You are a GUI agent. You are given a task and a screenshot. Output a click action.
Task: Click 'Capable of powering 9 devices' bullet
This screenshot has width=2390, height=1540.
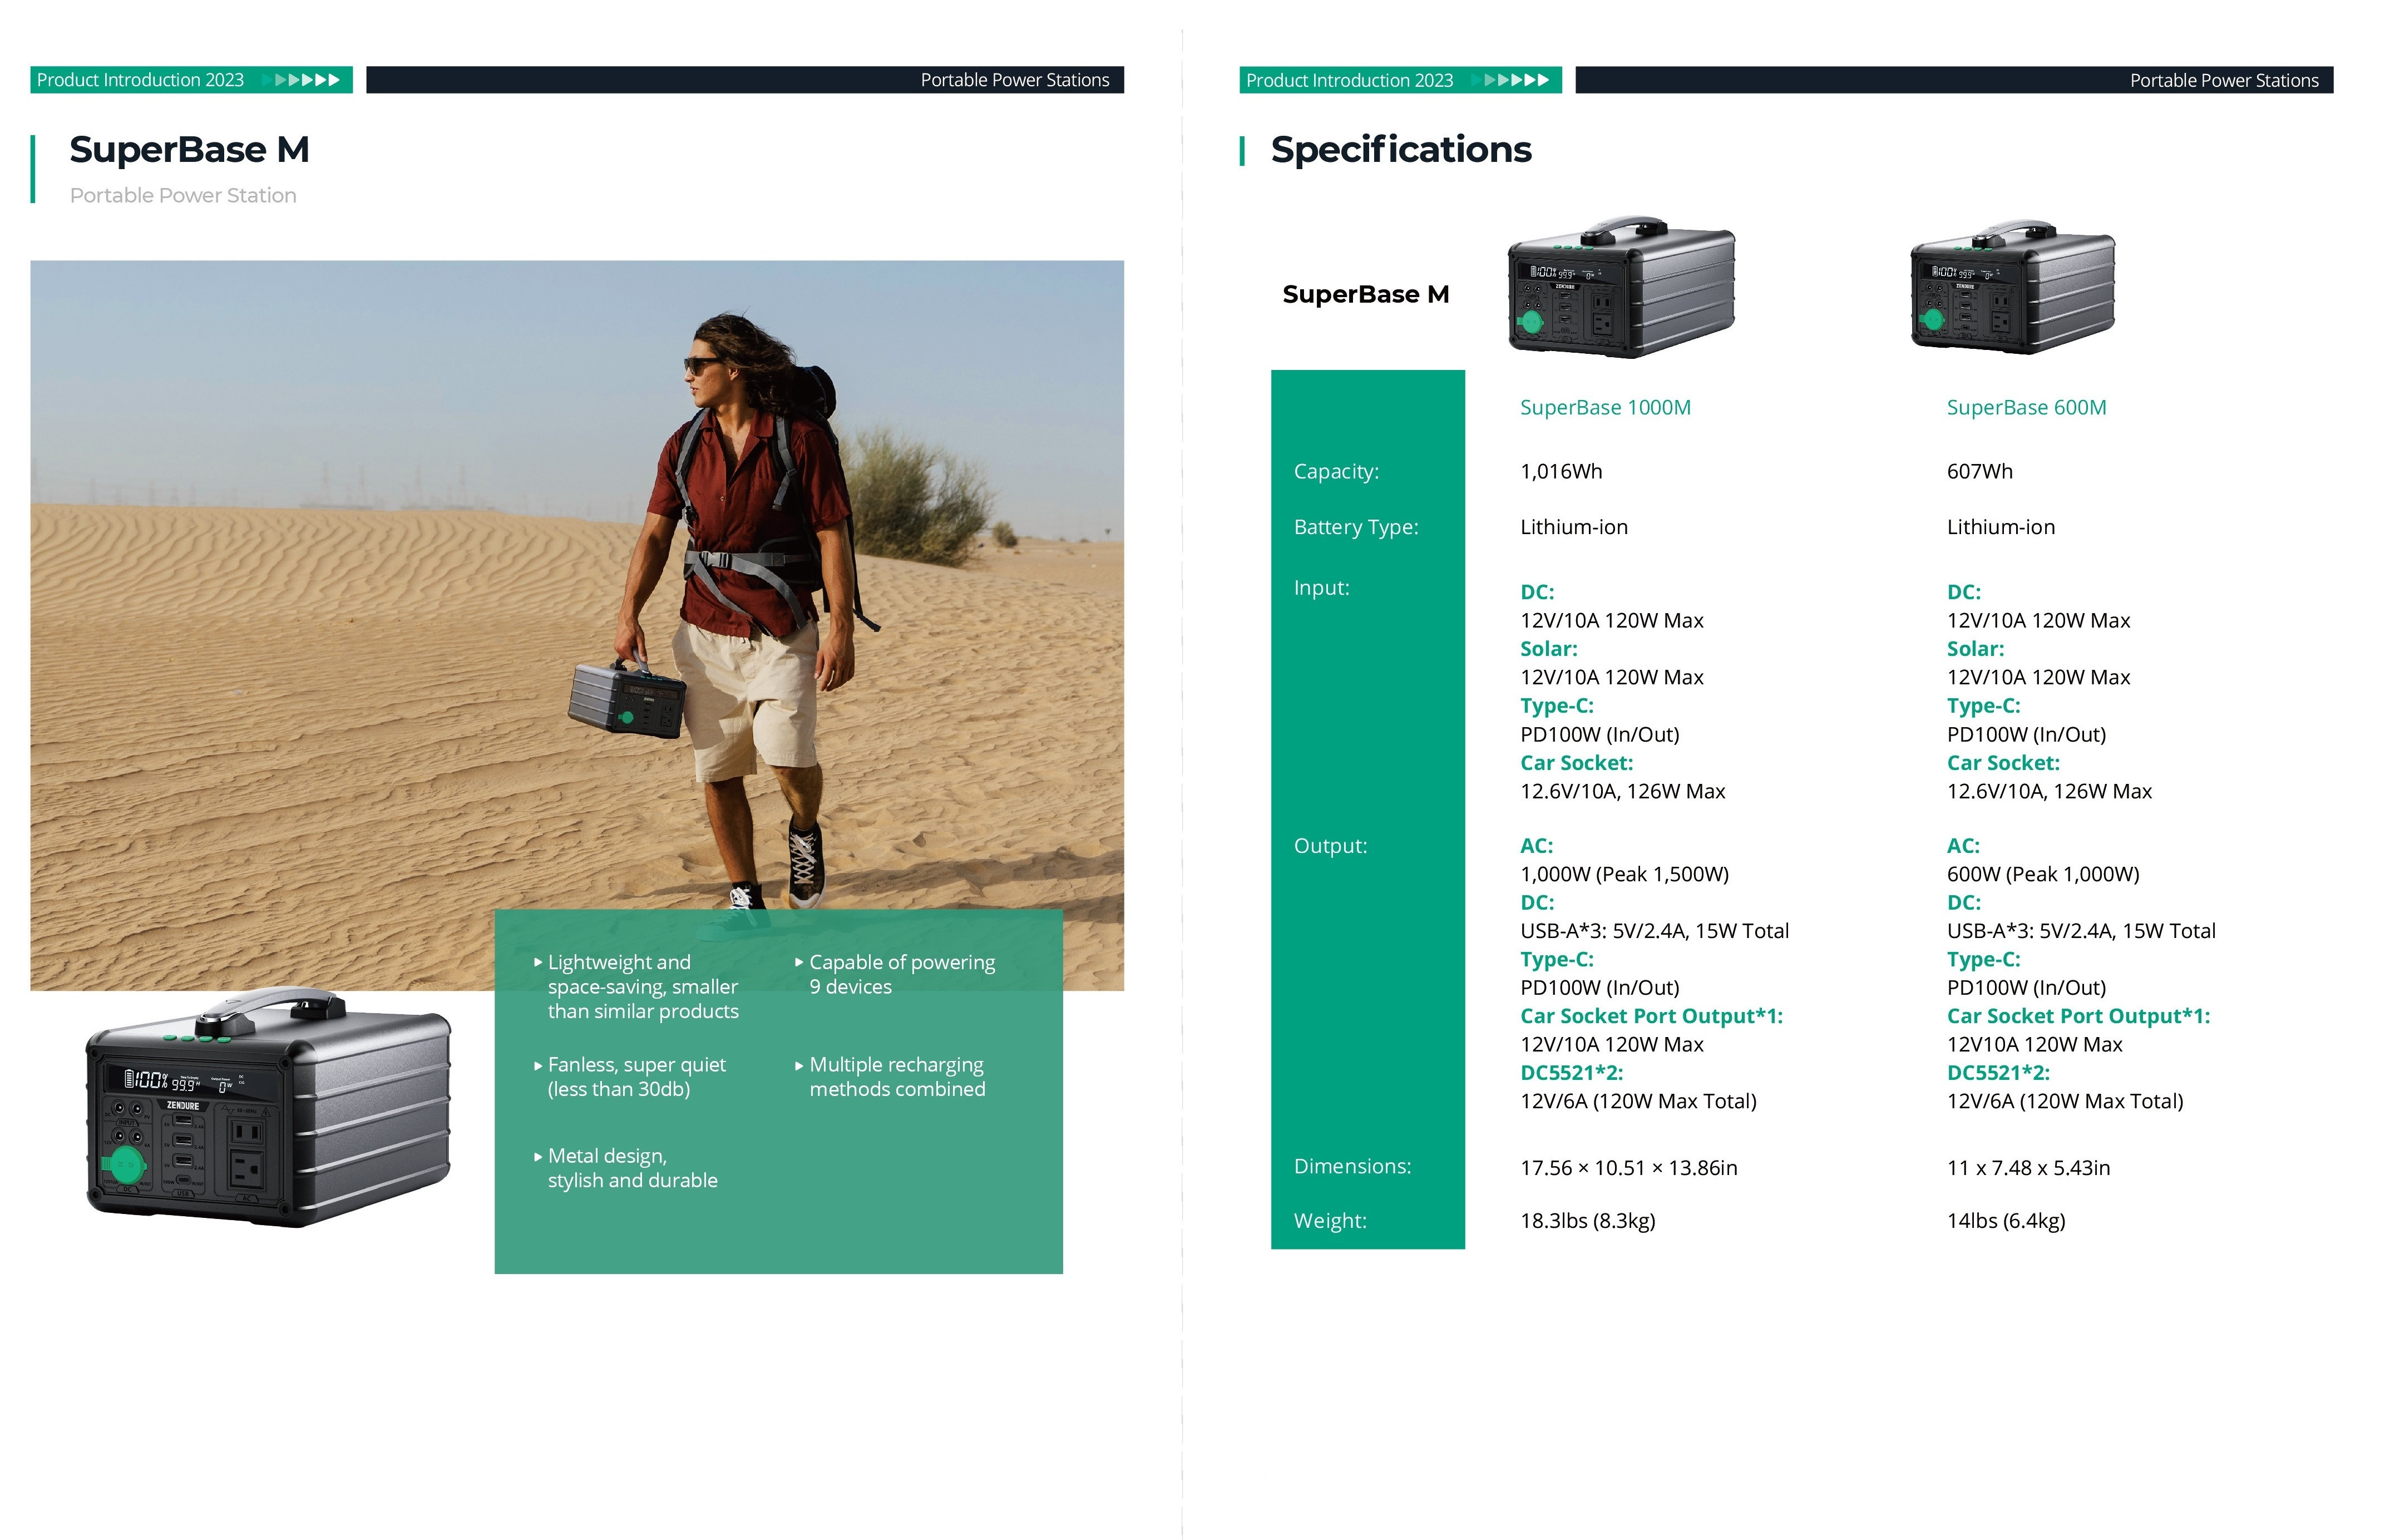click(895, 975)
